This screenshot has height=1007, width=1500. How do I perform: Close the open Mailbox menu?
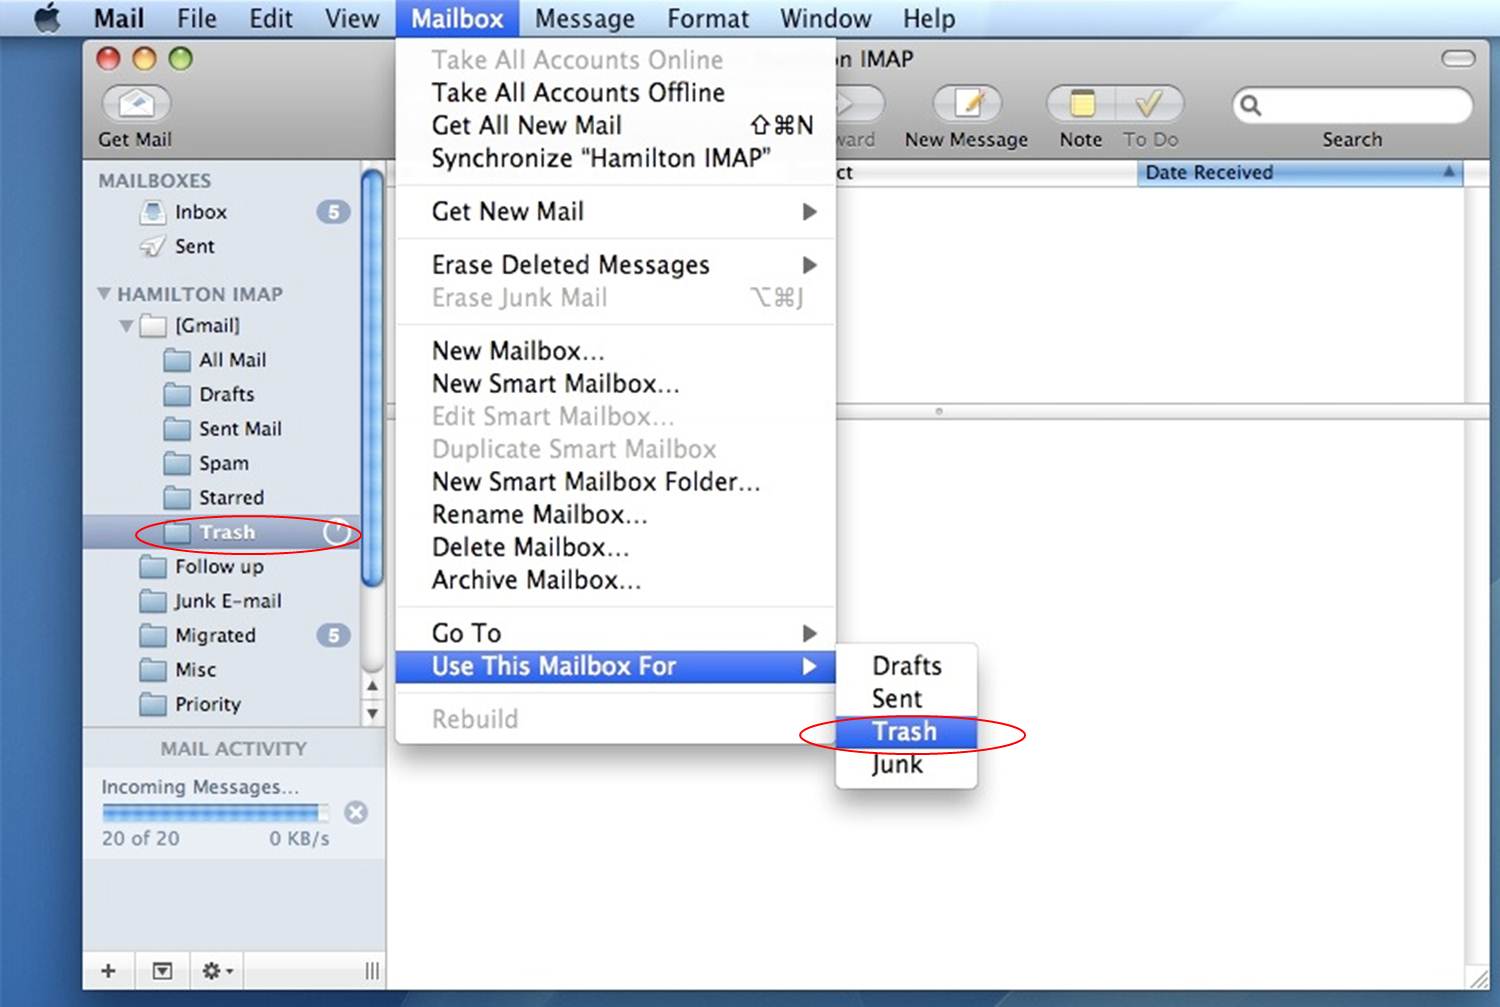pos(457,18)
